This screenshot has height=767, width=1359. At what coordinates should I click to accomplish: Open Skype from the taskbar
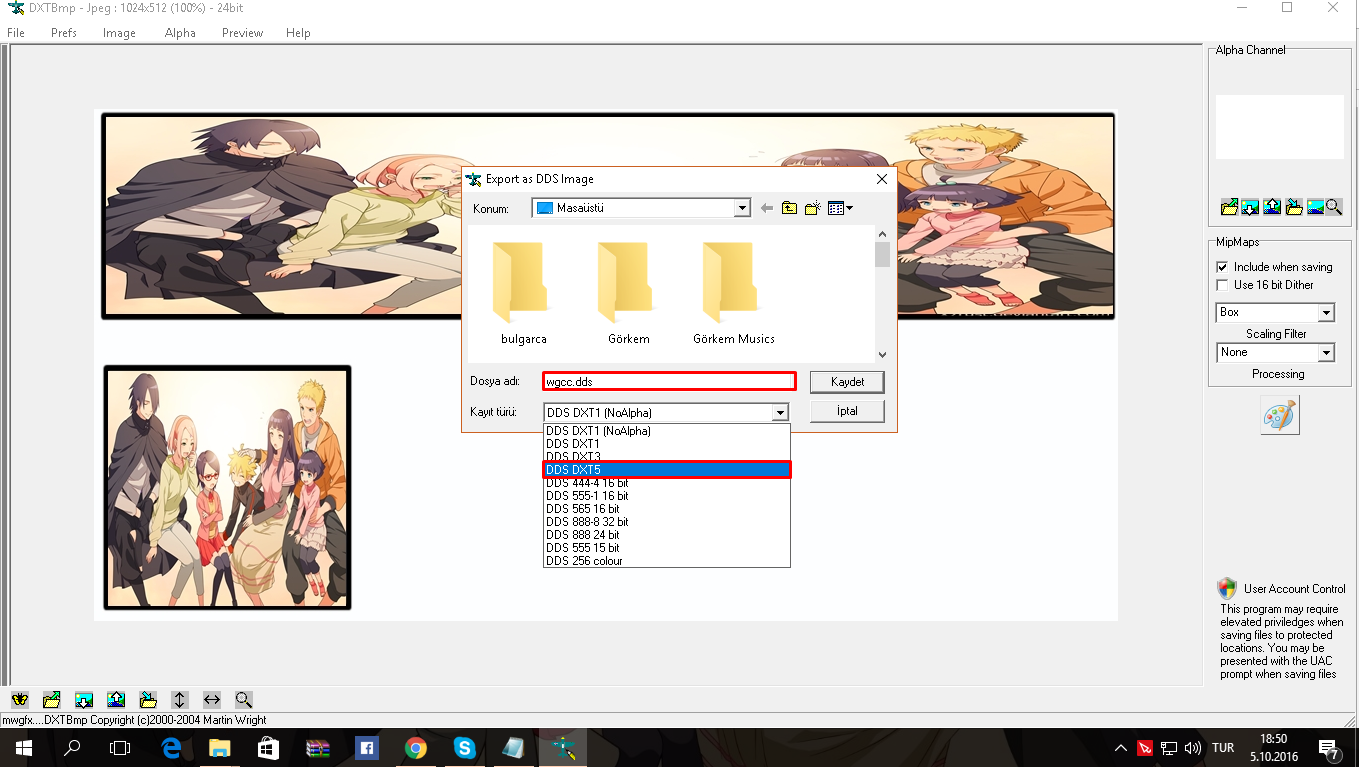pyautogui.click(x=465, y=748)
